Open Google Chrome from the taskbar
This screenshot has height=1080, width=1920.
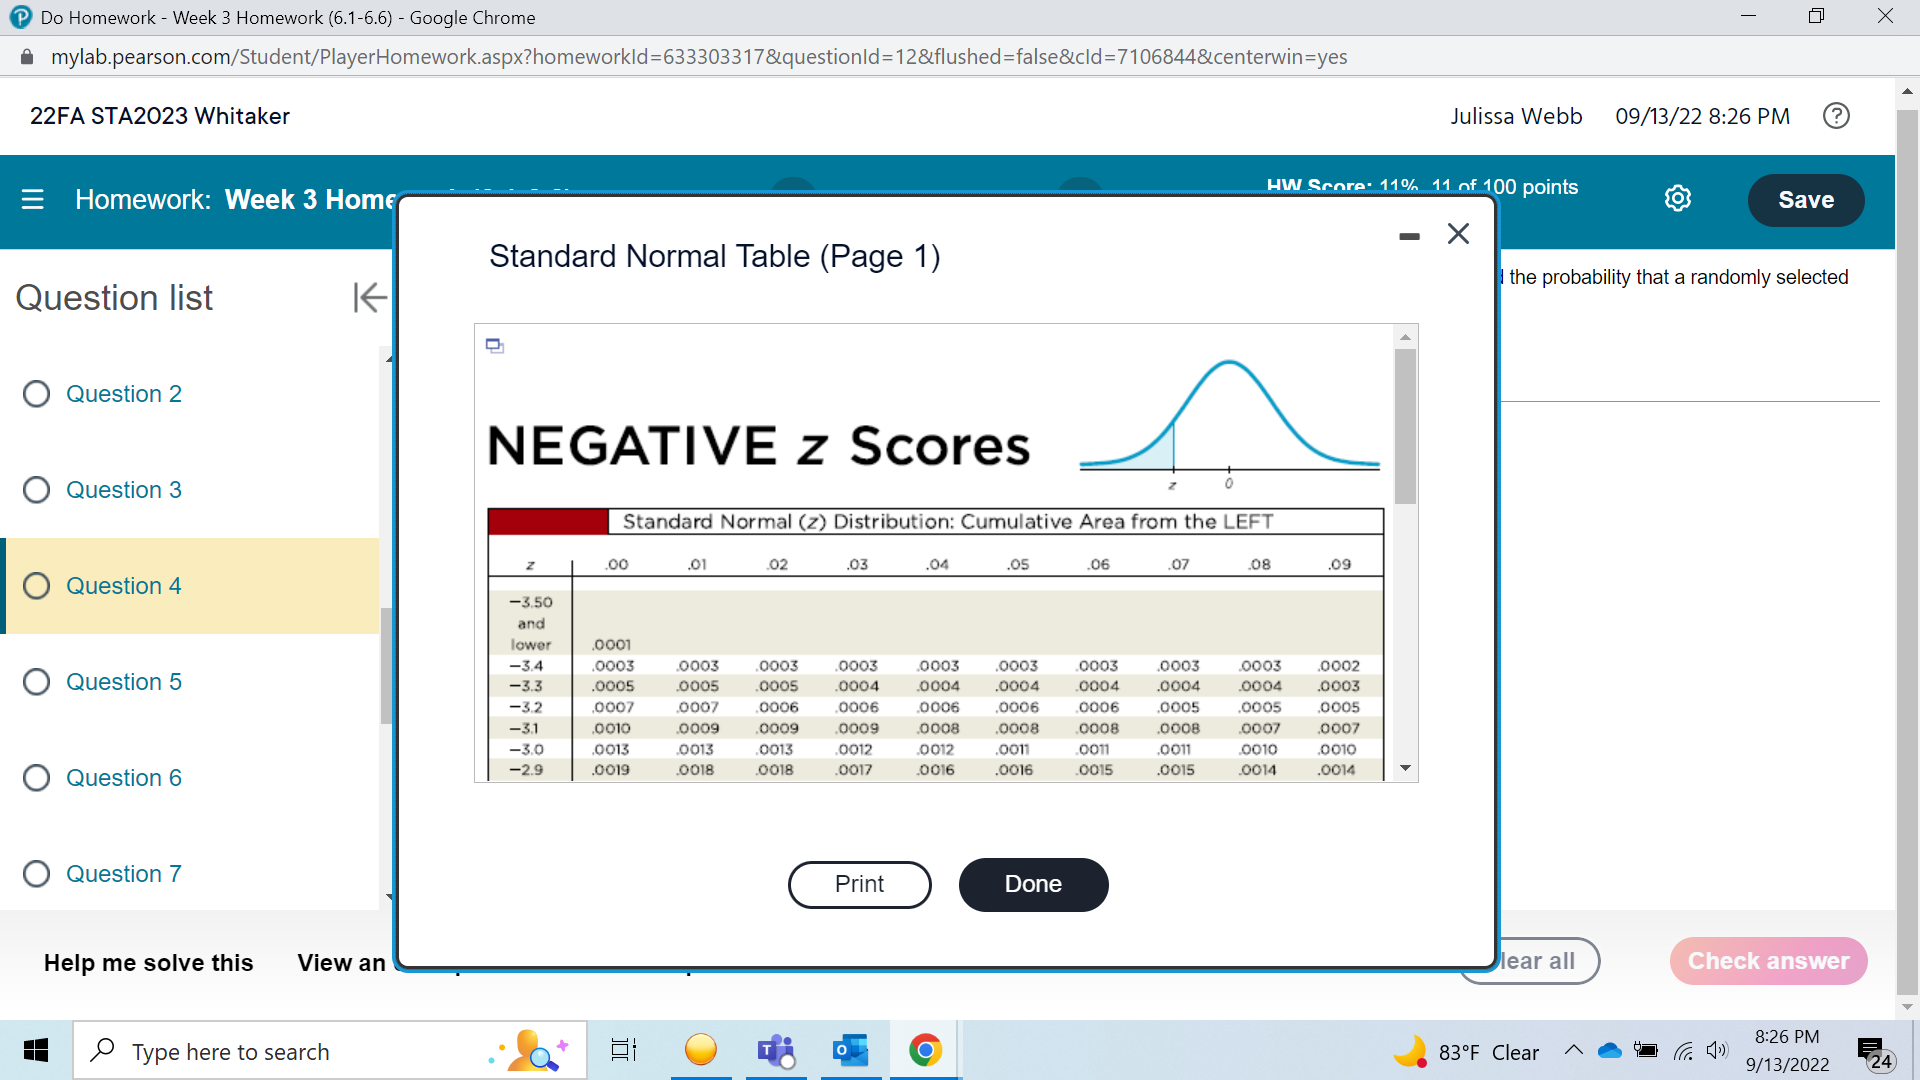(925, 1050)
